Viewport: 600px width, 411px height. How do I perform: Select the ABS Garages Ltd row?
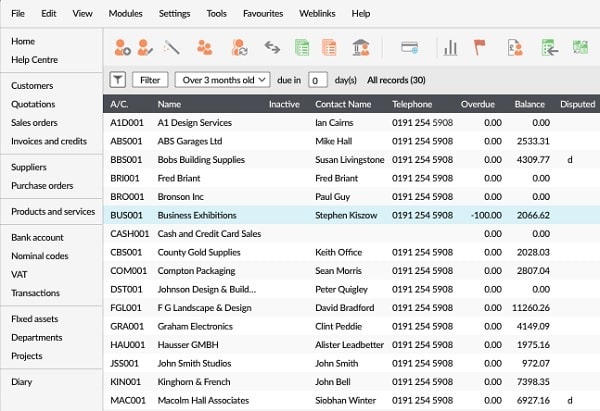[x=351, y=141]
